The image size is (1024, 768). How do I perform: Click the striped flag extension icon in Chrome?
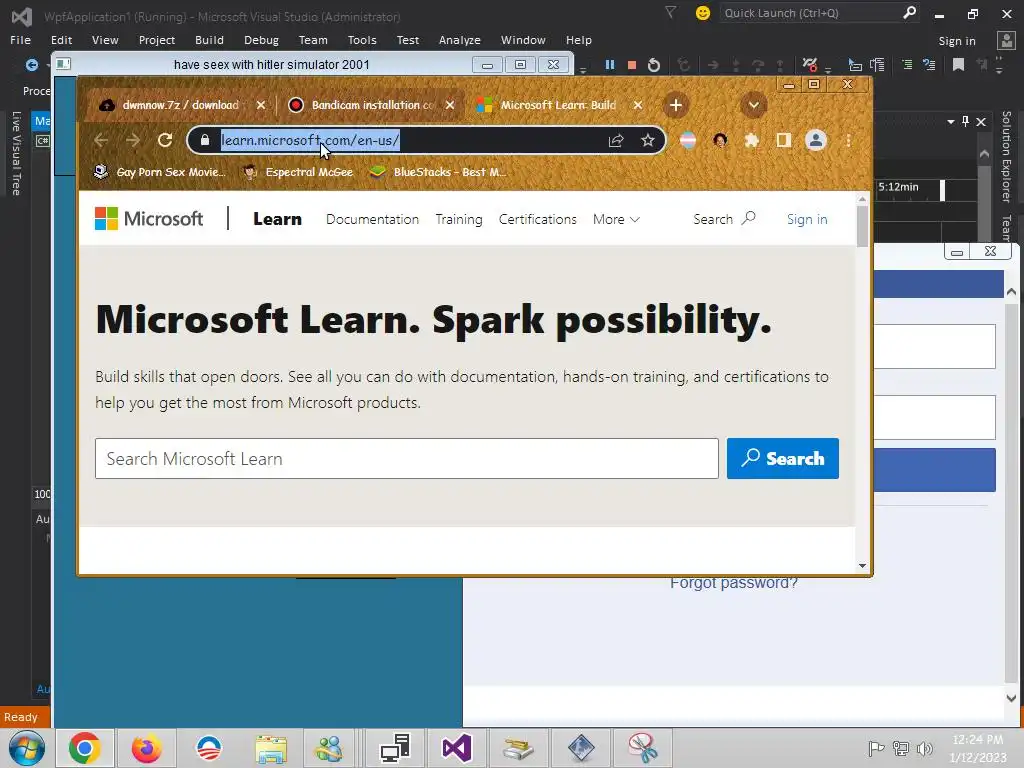(x=688, y=140)
